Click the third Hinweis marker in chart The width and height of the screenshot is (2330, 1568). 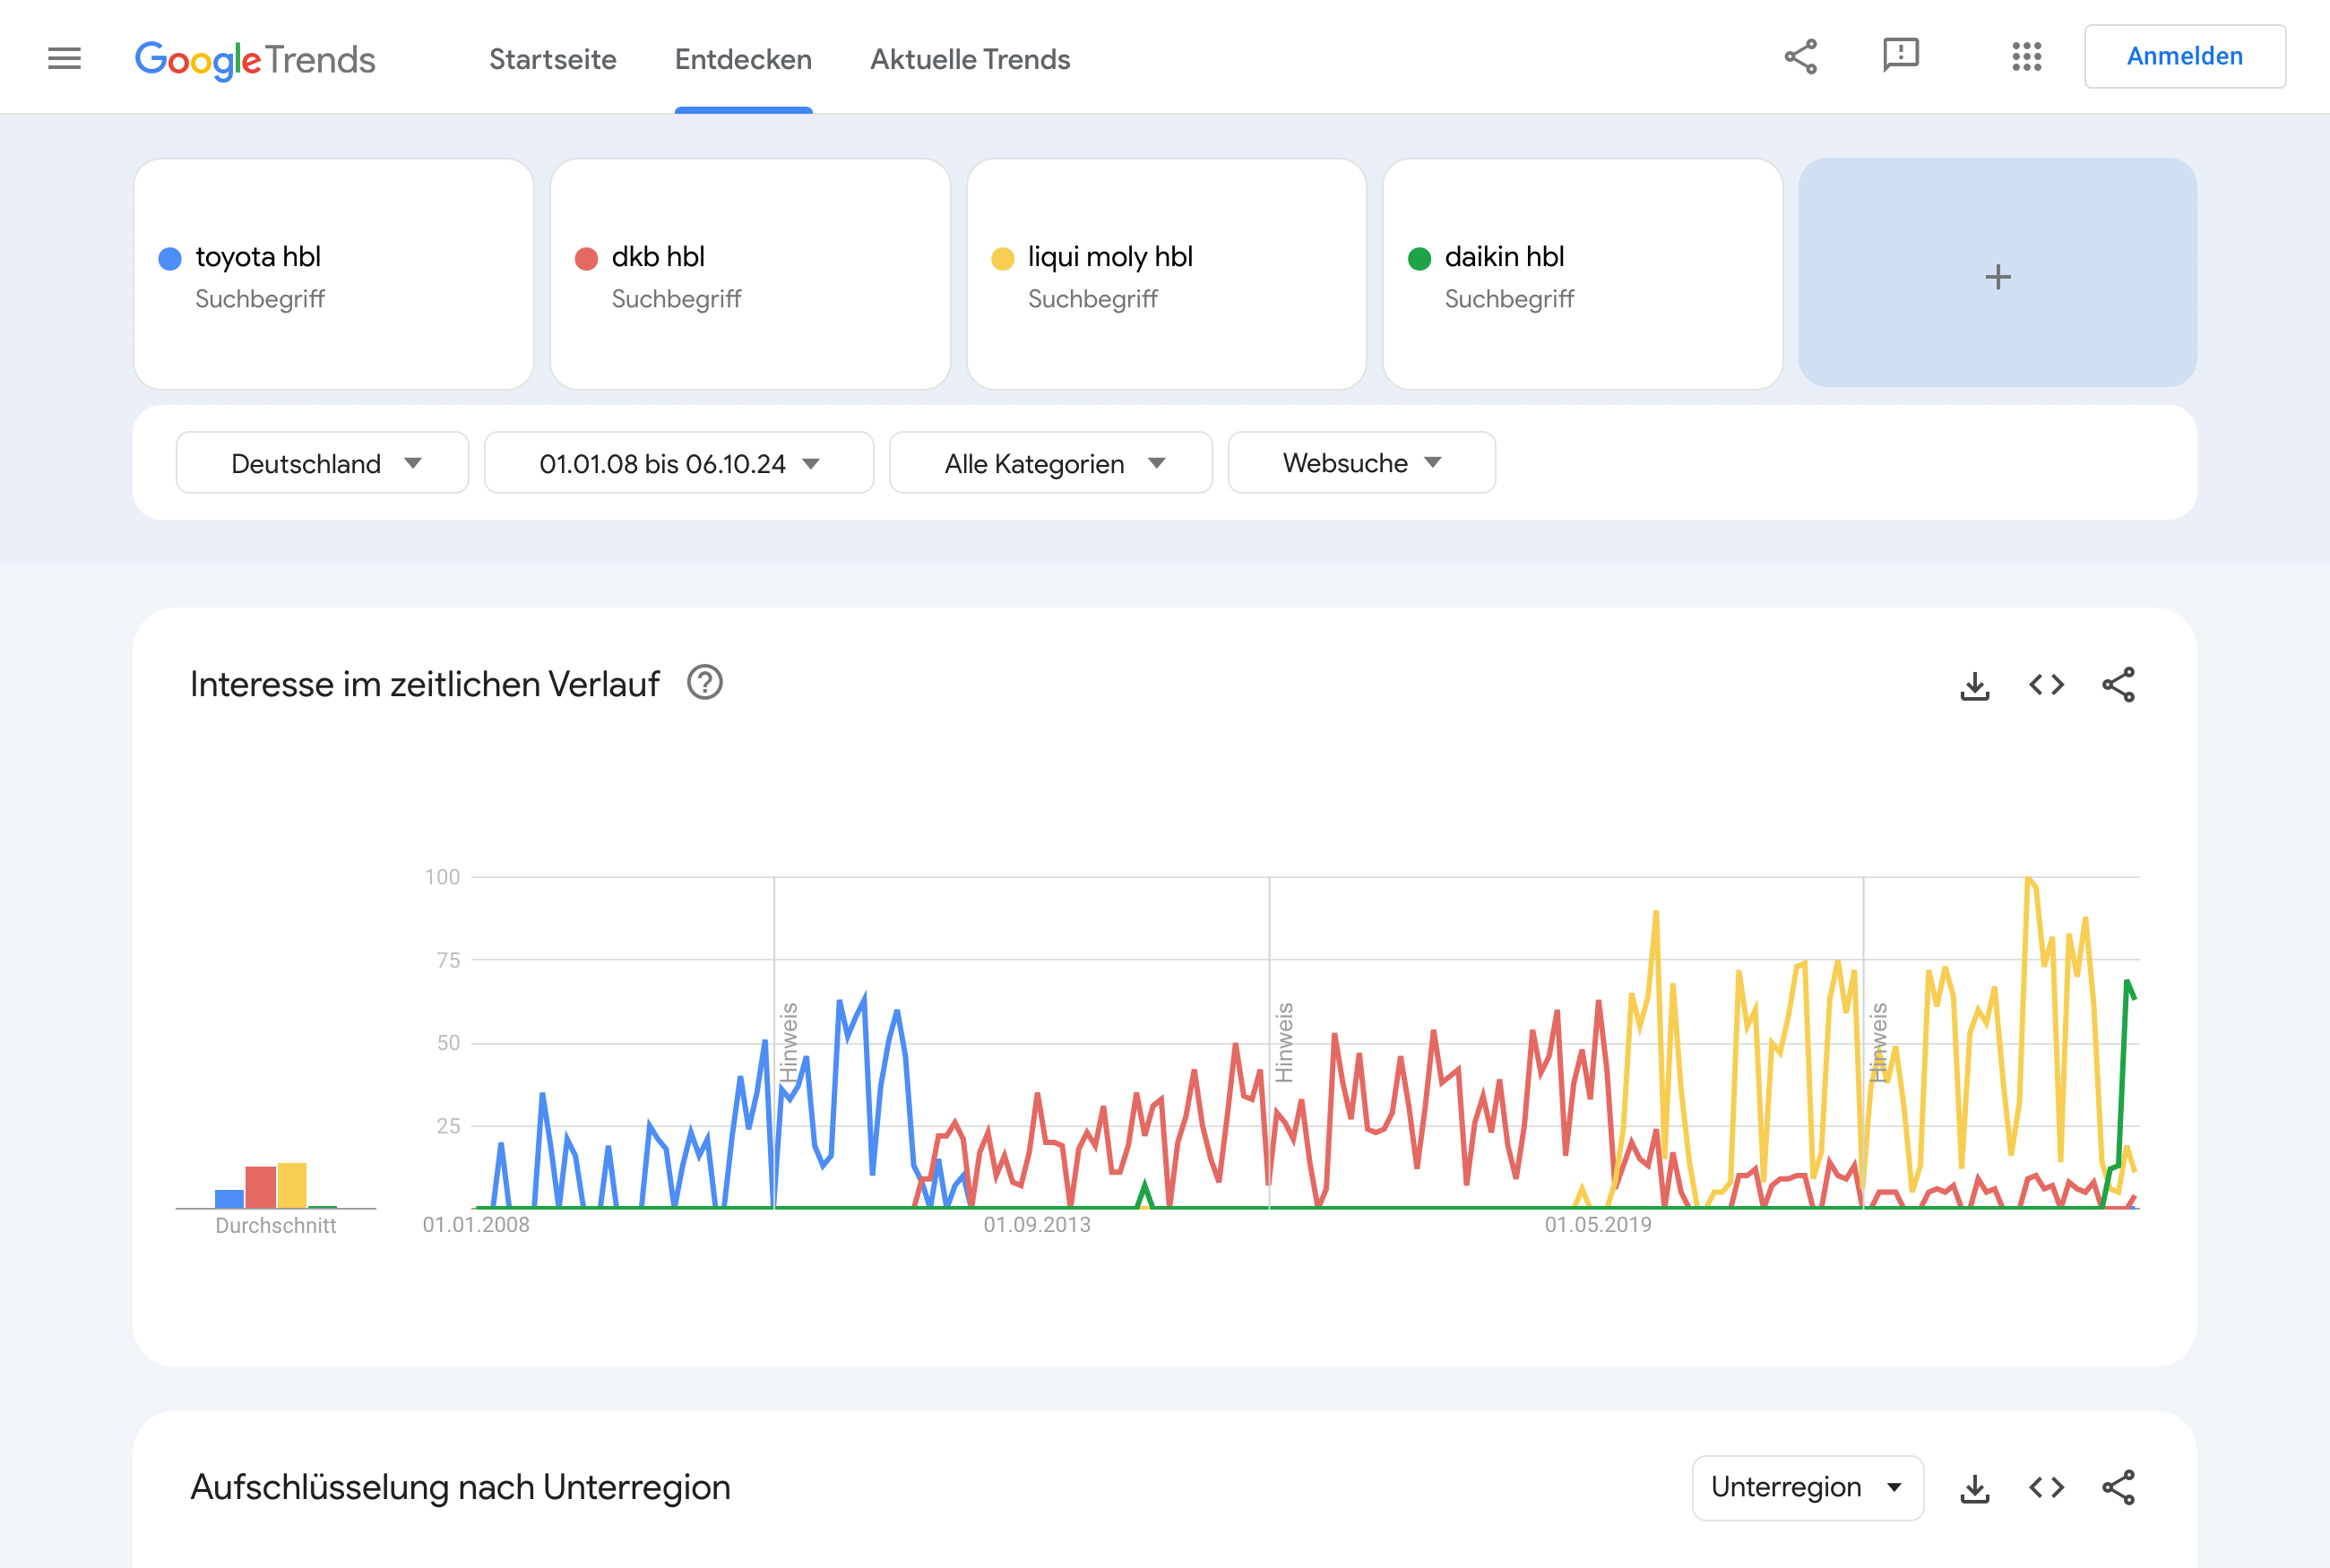(x=1878, y=1043)
